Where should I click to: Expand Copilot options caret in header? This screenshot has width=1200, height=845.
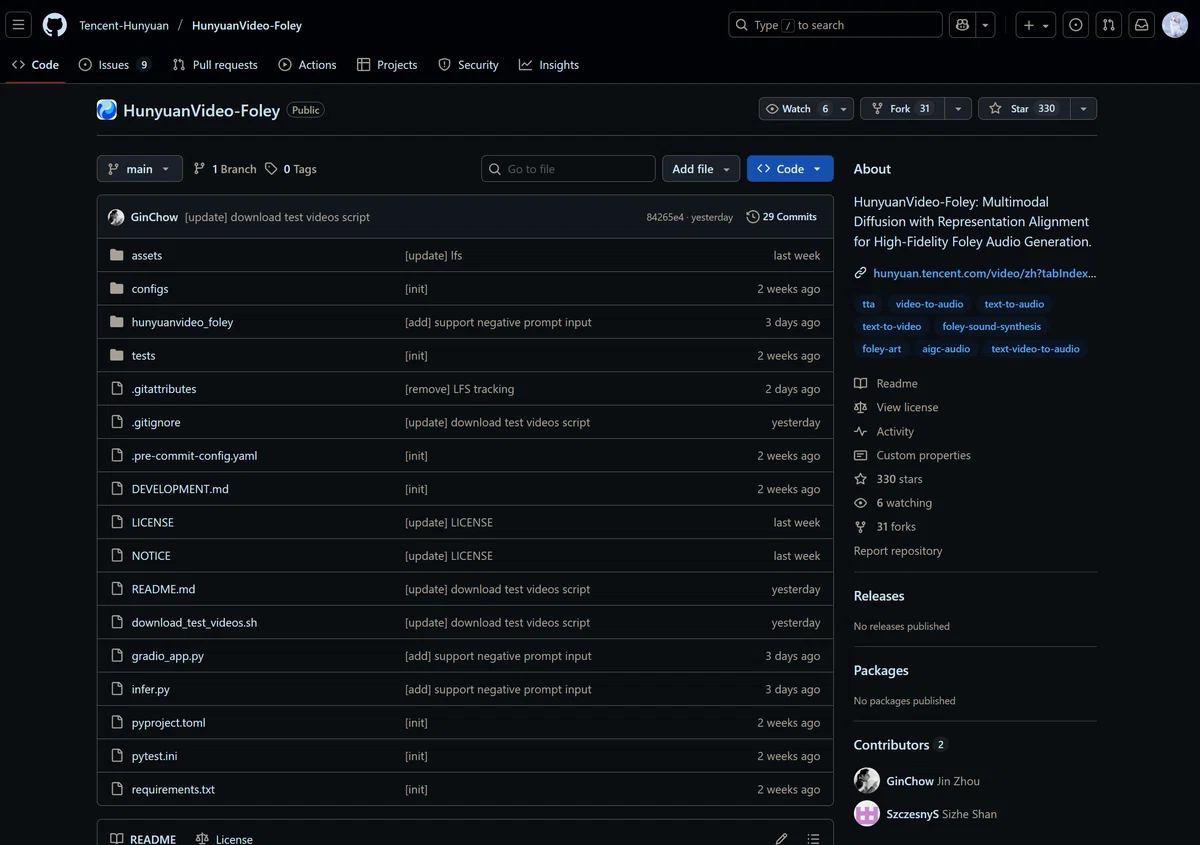986,25
